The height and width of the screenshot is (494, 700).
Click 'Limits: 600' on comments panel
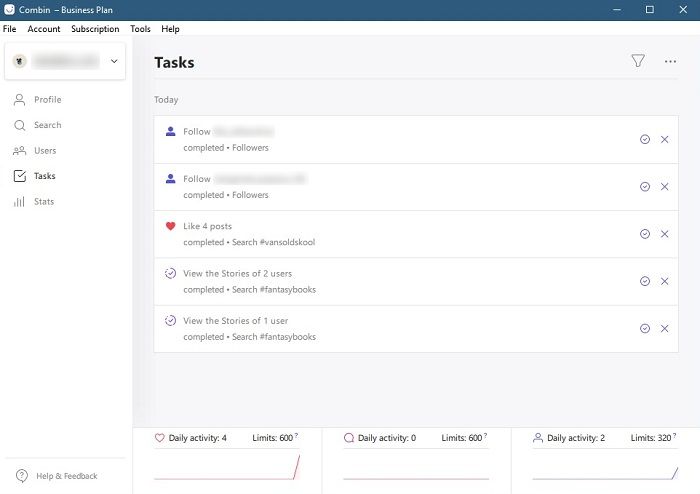pyautogui.click(x=462, y=438)
